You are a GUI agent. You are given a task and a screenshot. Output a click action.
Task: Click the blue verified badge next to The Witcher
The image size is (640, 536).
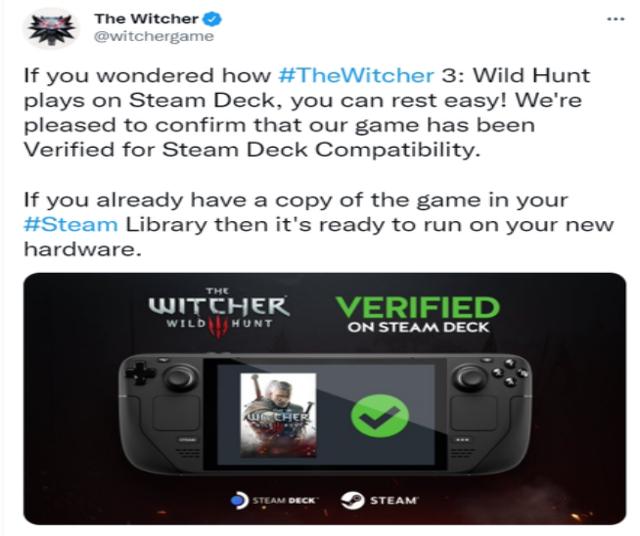pyautogui.click(x=213, y=19)
